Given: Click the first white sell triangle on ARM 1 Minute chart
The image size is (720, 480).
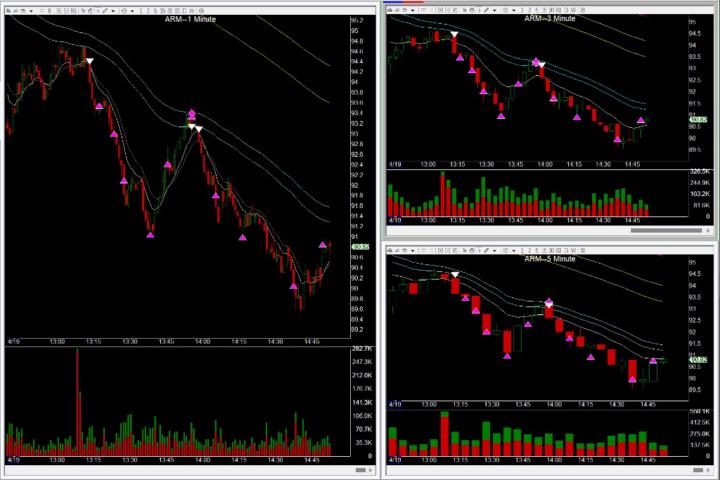Looking at the screenshot, I should click(90, 61).
